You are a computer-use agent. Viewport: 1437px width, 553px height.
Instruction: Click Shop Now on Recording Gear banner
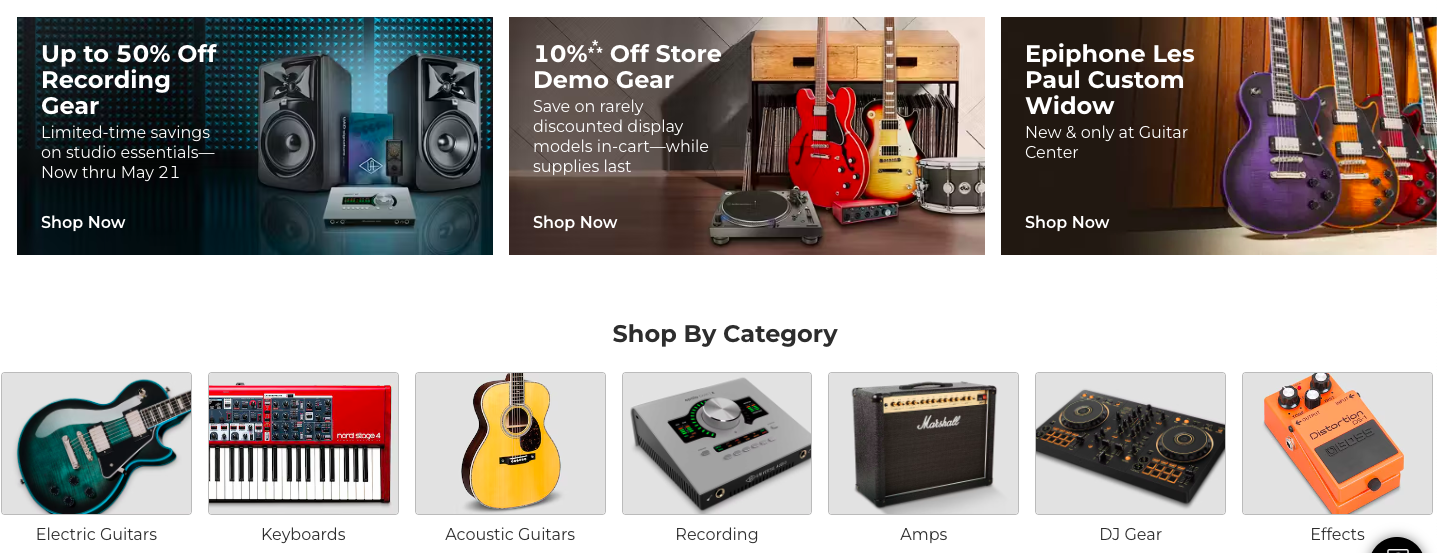coord(83,222)
